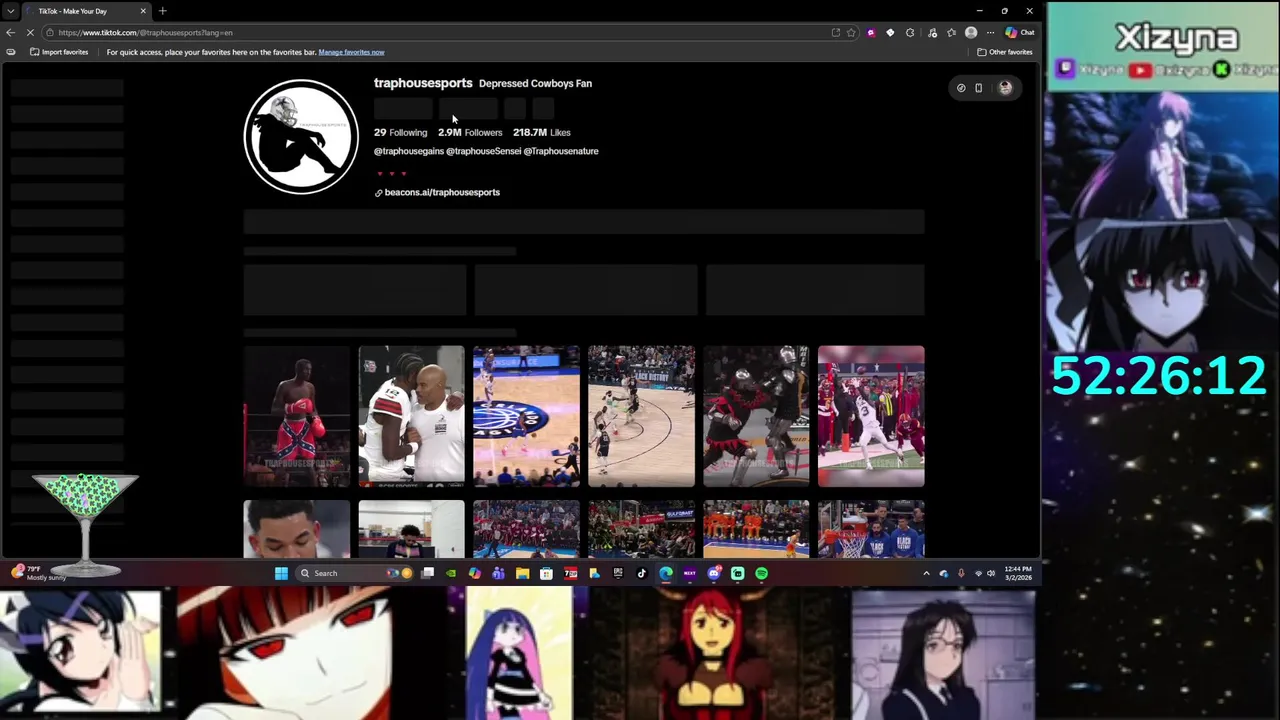
Task: Open the browser extensions puzzle icon
Action: 910,32
